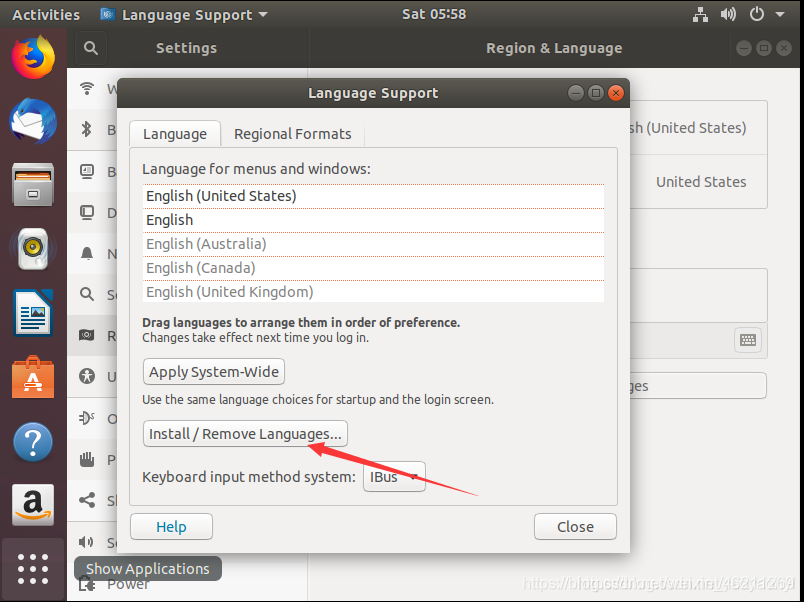804x602 pixels.
Task: Open the Help question mark dock icon
Action: pos(33,442)
